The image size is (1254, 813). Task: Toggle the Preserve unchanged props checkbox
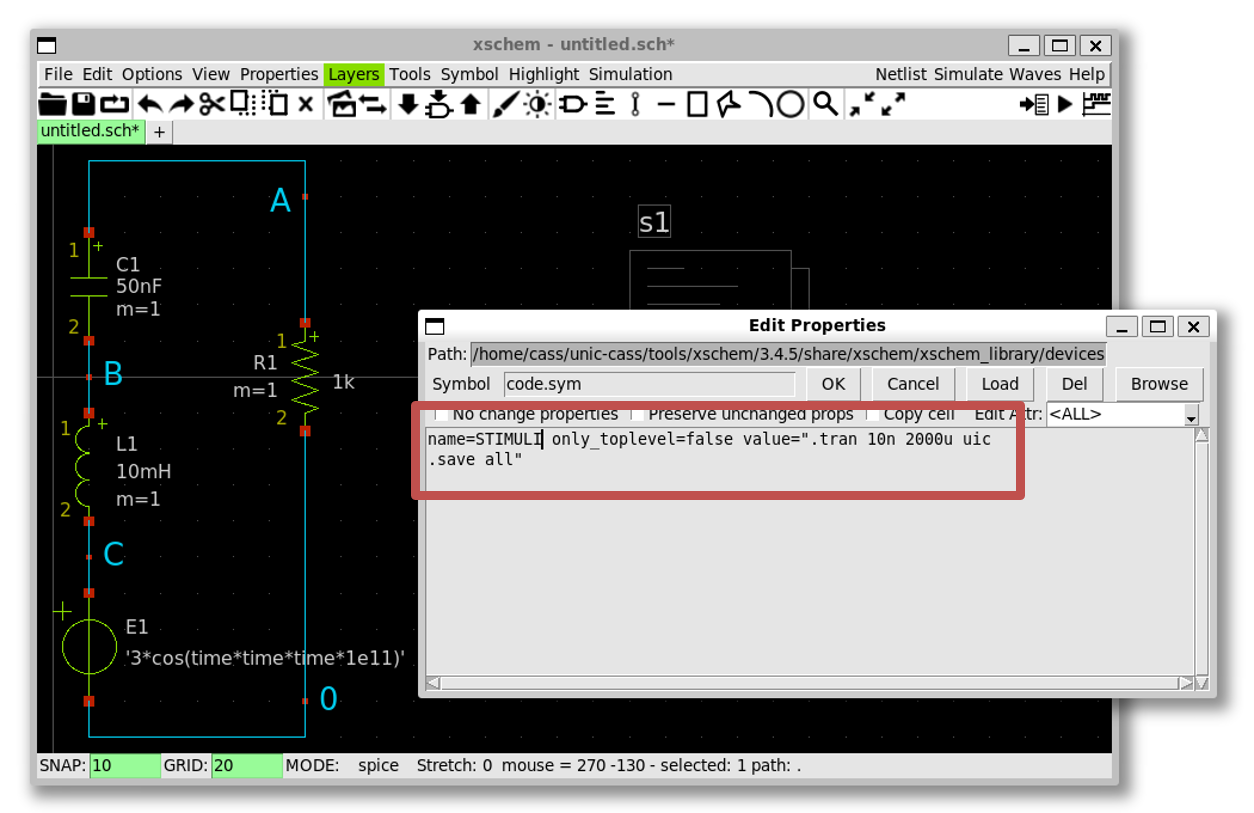[635, 414]
